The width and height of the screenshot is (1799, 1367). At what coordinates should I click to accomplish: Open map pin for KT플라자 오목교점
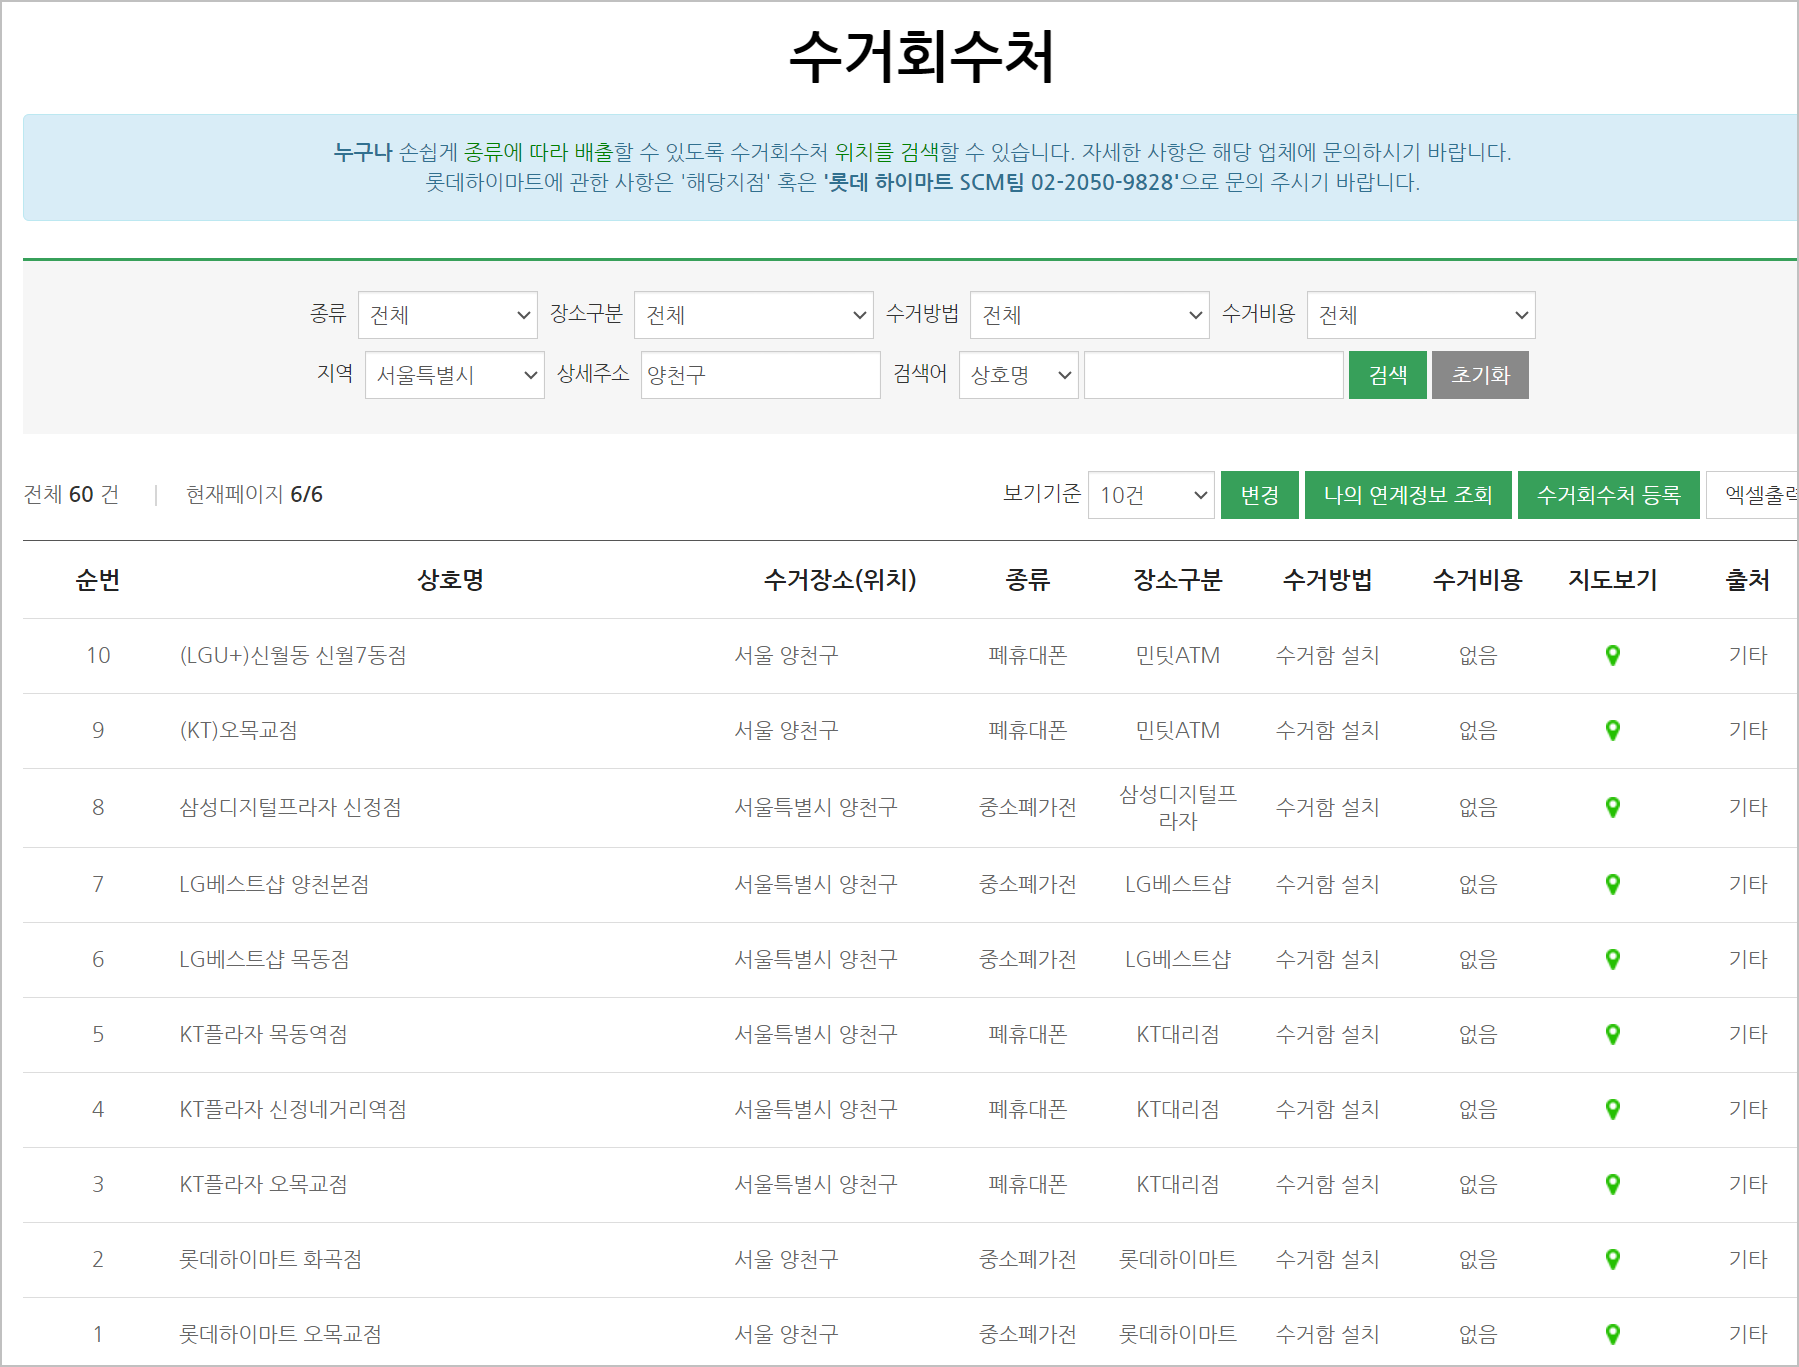[x=1612, y=1184]
